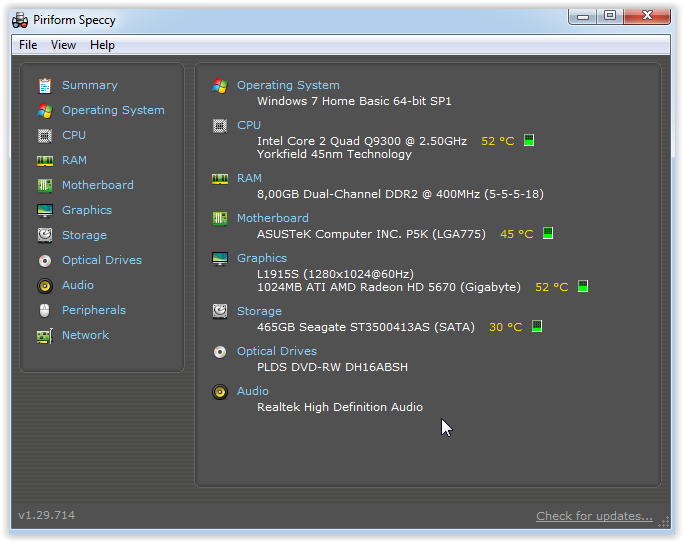Screen dimensions: 683x542
Task: Click the CPU heading link in summary
Action: click(249, 125)
